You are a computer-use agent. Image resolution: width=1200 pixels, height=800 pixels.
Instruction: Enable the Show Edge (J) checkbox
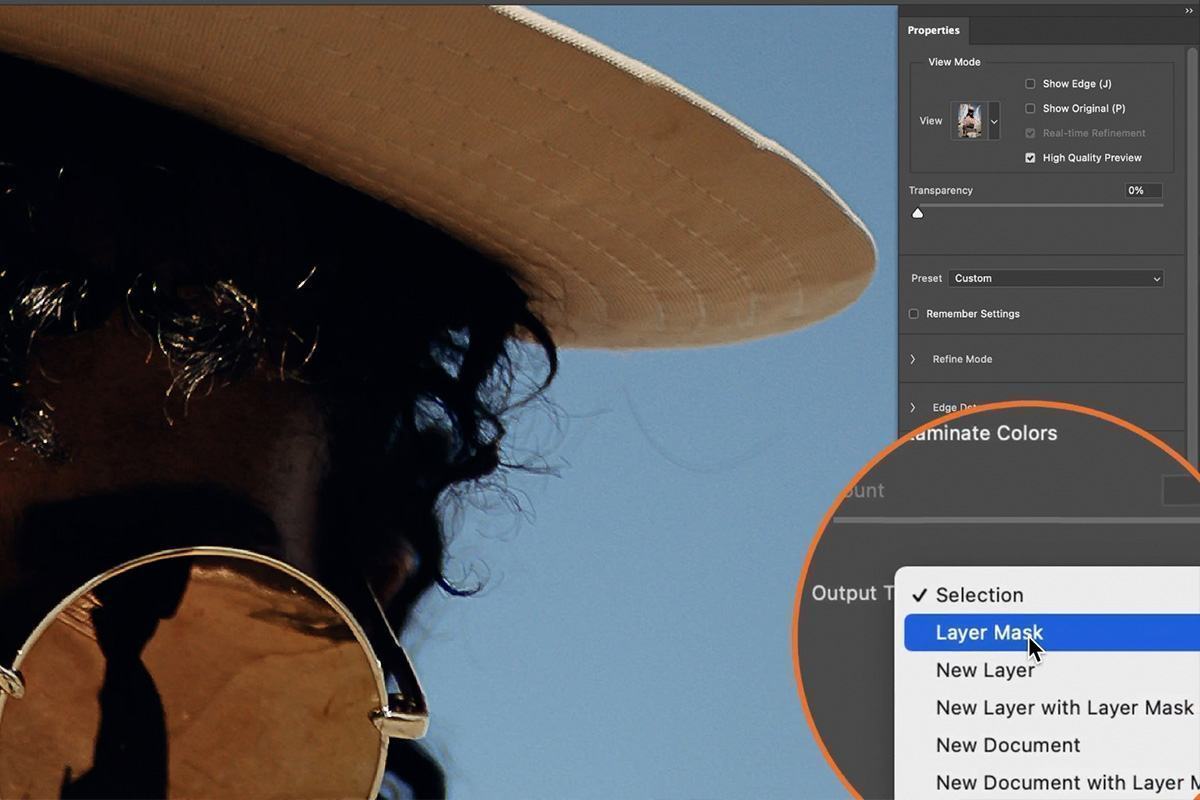pyautogui.click(x=1030, y=84)
